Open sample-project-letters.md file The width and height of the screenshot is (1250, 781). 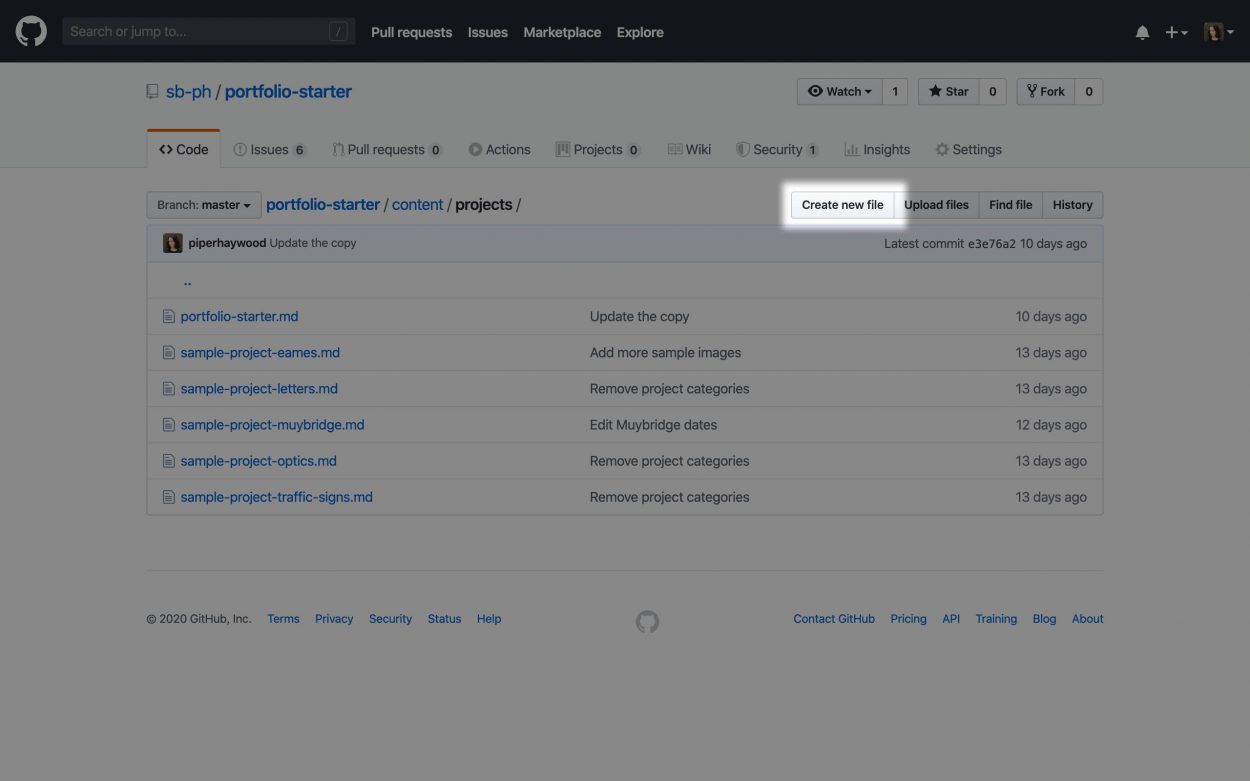point(259,388)
